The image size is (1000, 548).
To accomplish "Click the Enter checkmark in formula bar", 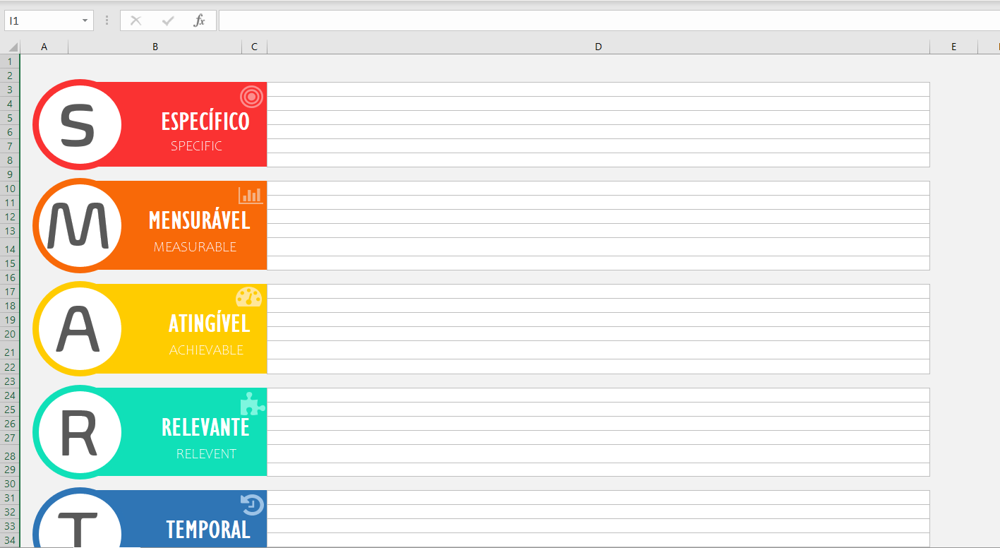I will click(168, 20).
